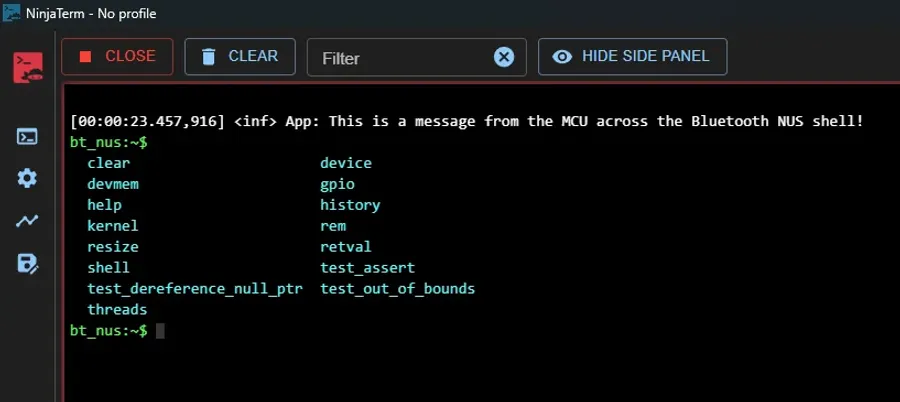The width and height of the screenshot is (900, 402).
Task: Click the 'kernel' command text
Action: point(113,226)
